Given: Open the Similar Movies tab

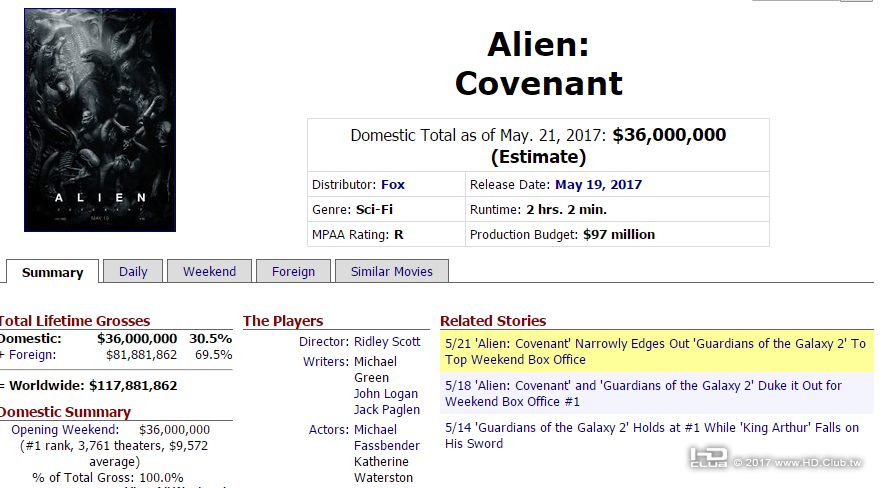Looking at the screenshot, I should pos(392,271).
